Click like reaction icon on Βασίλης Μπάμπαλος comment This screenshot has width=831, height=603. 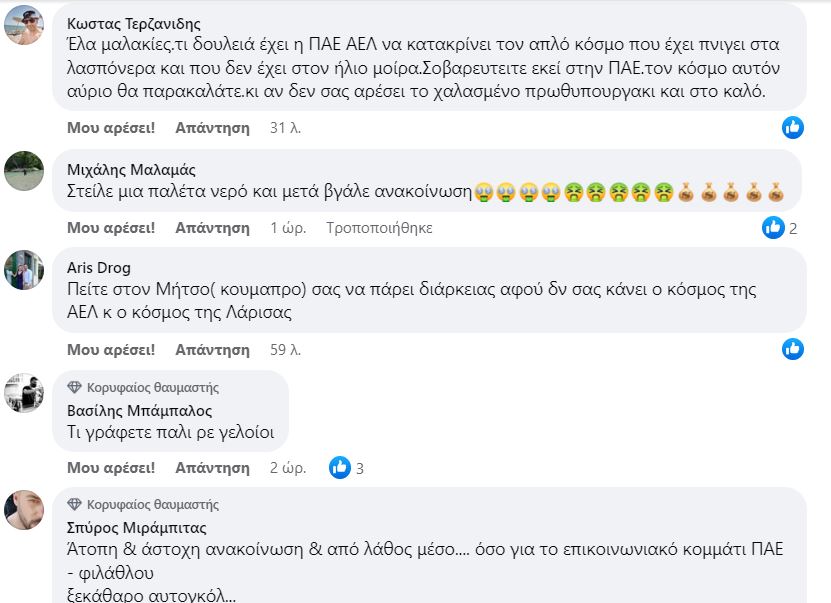(340, 467)
